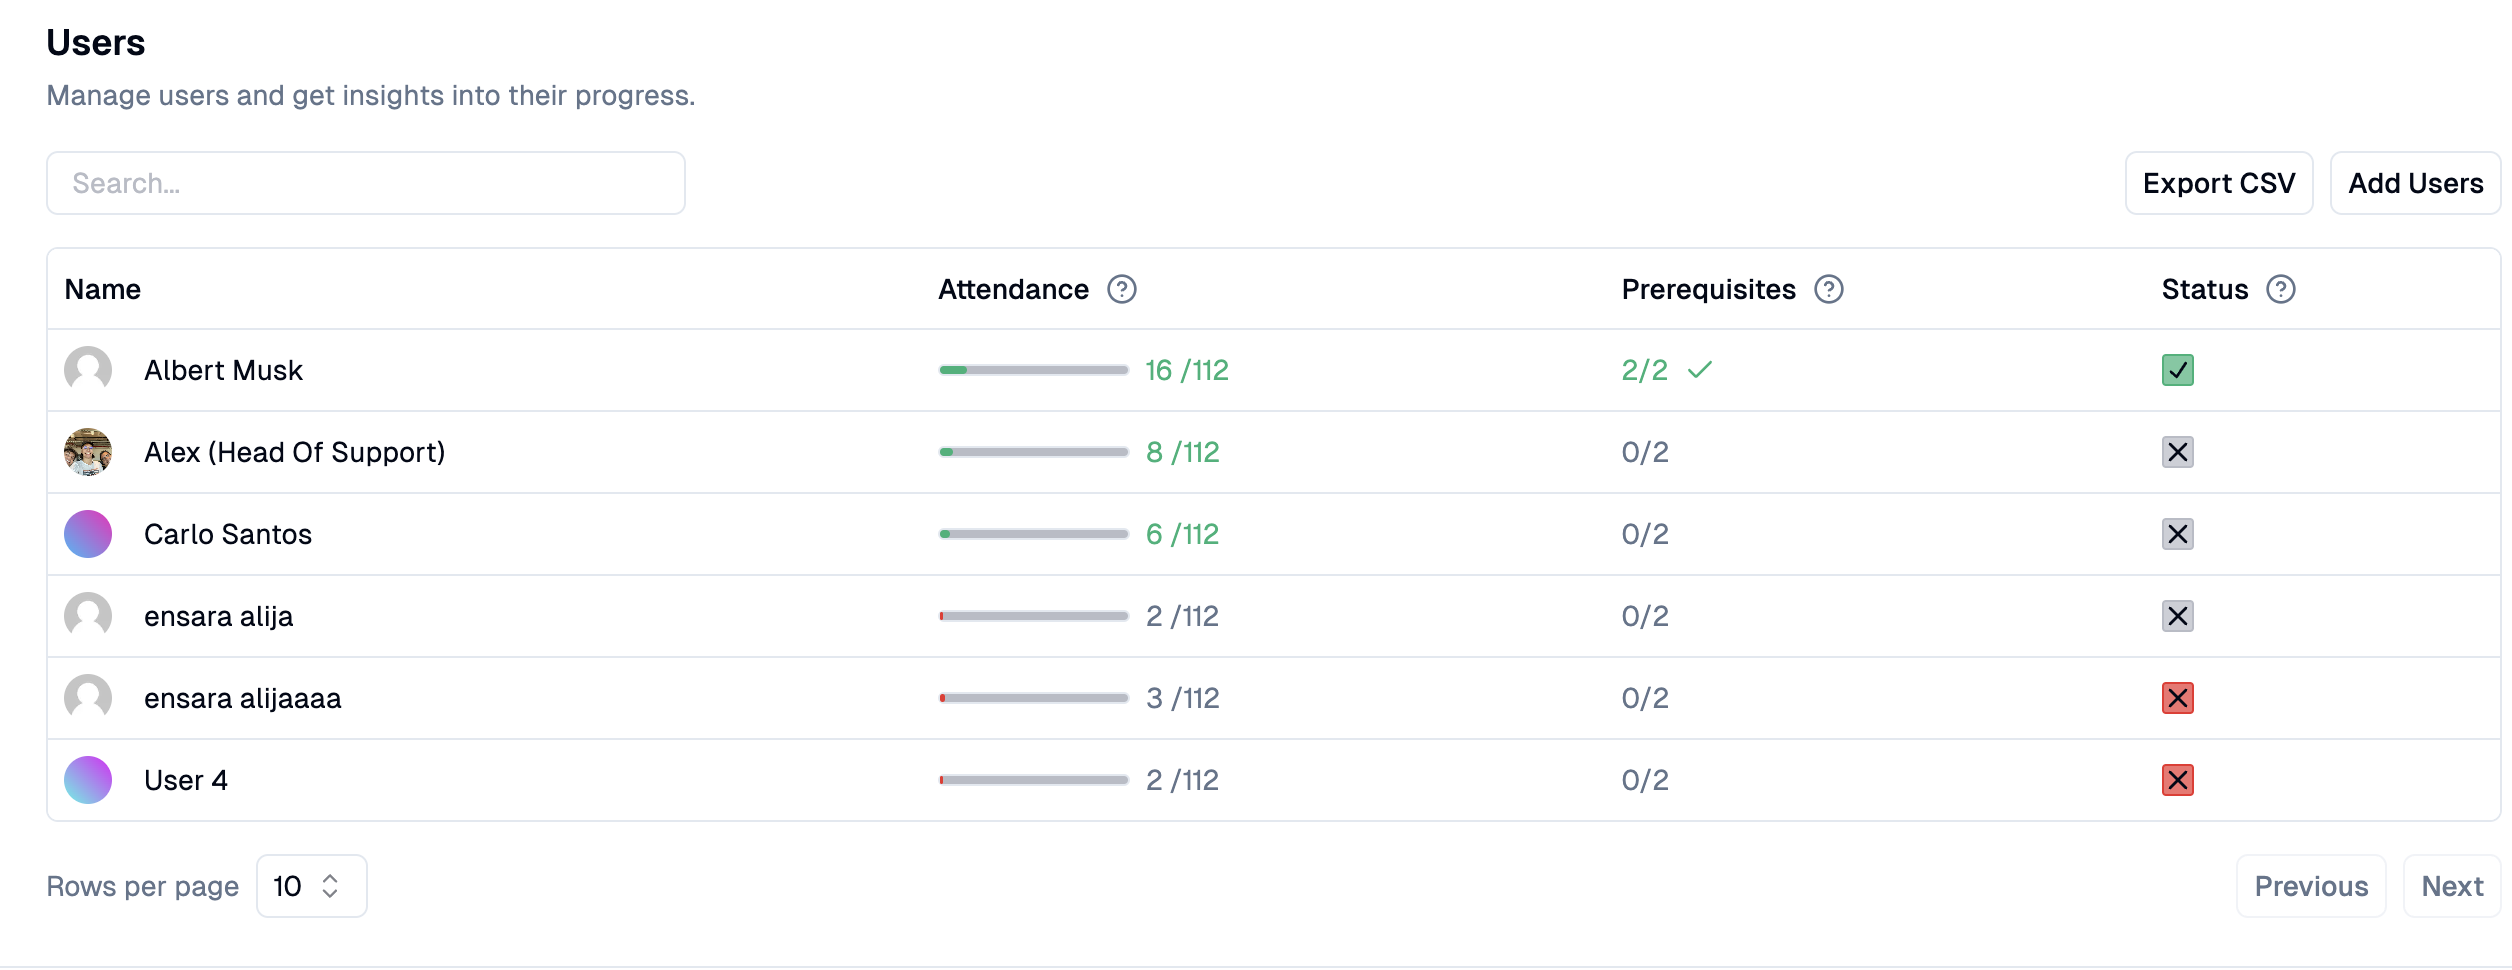Screen dimensions: 2512x970
Task: Click ensara alijaaaa's default avatar icon
Action: tap(88, 698)
